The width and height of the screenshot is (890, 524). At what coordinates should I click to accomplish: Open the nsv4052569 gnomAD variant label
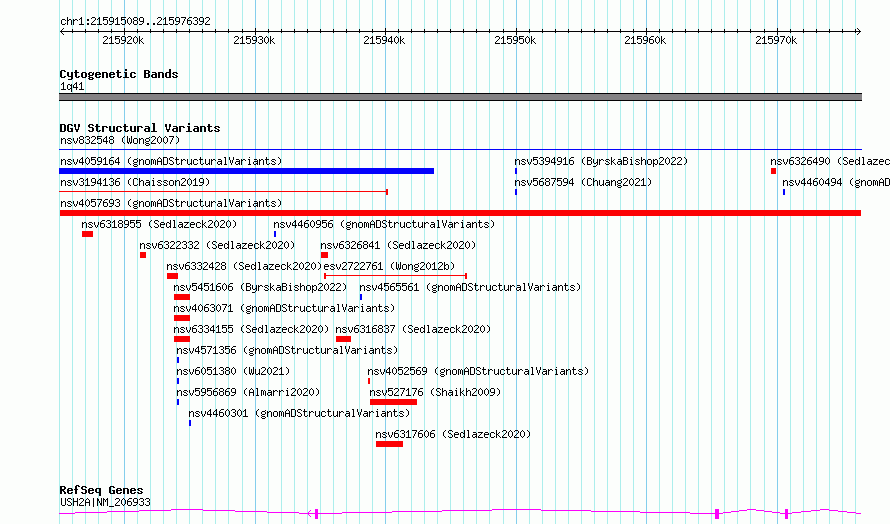[x=478, y=371]
